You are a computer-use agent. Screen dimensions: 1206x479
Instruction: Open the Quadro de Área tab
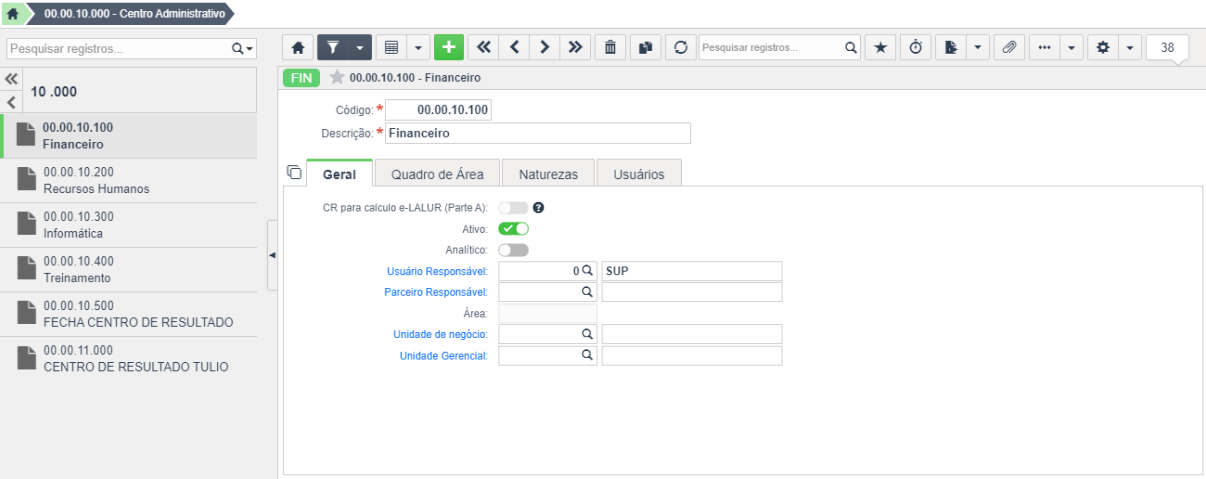[x=437, y=174]
